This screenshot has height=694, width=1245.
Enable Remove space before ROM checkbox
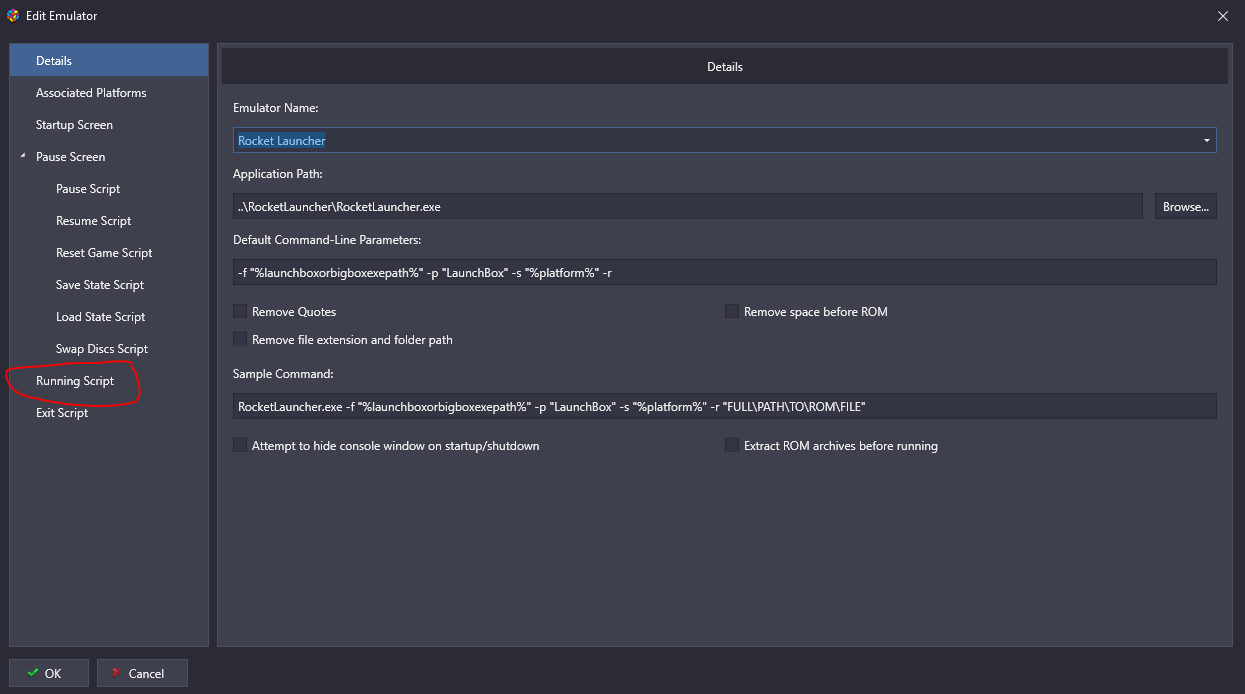click(732, 311)
